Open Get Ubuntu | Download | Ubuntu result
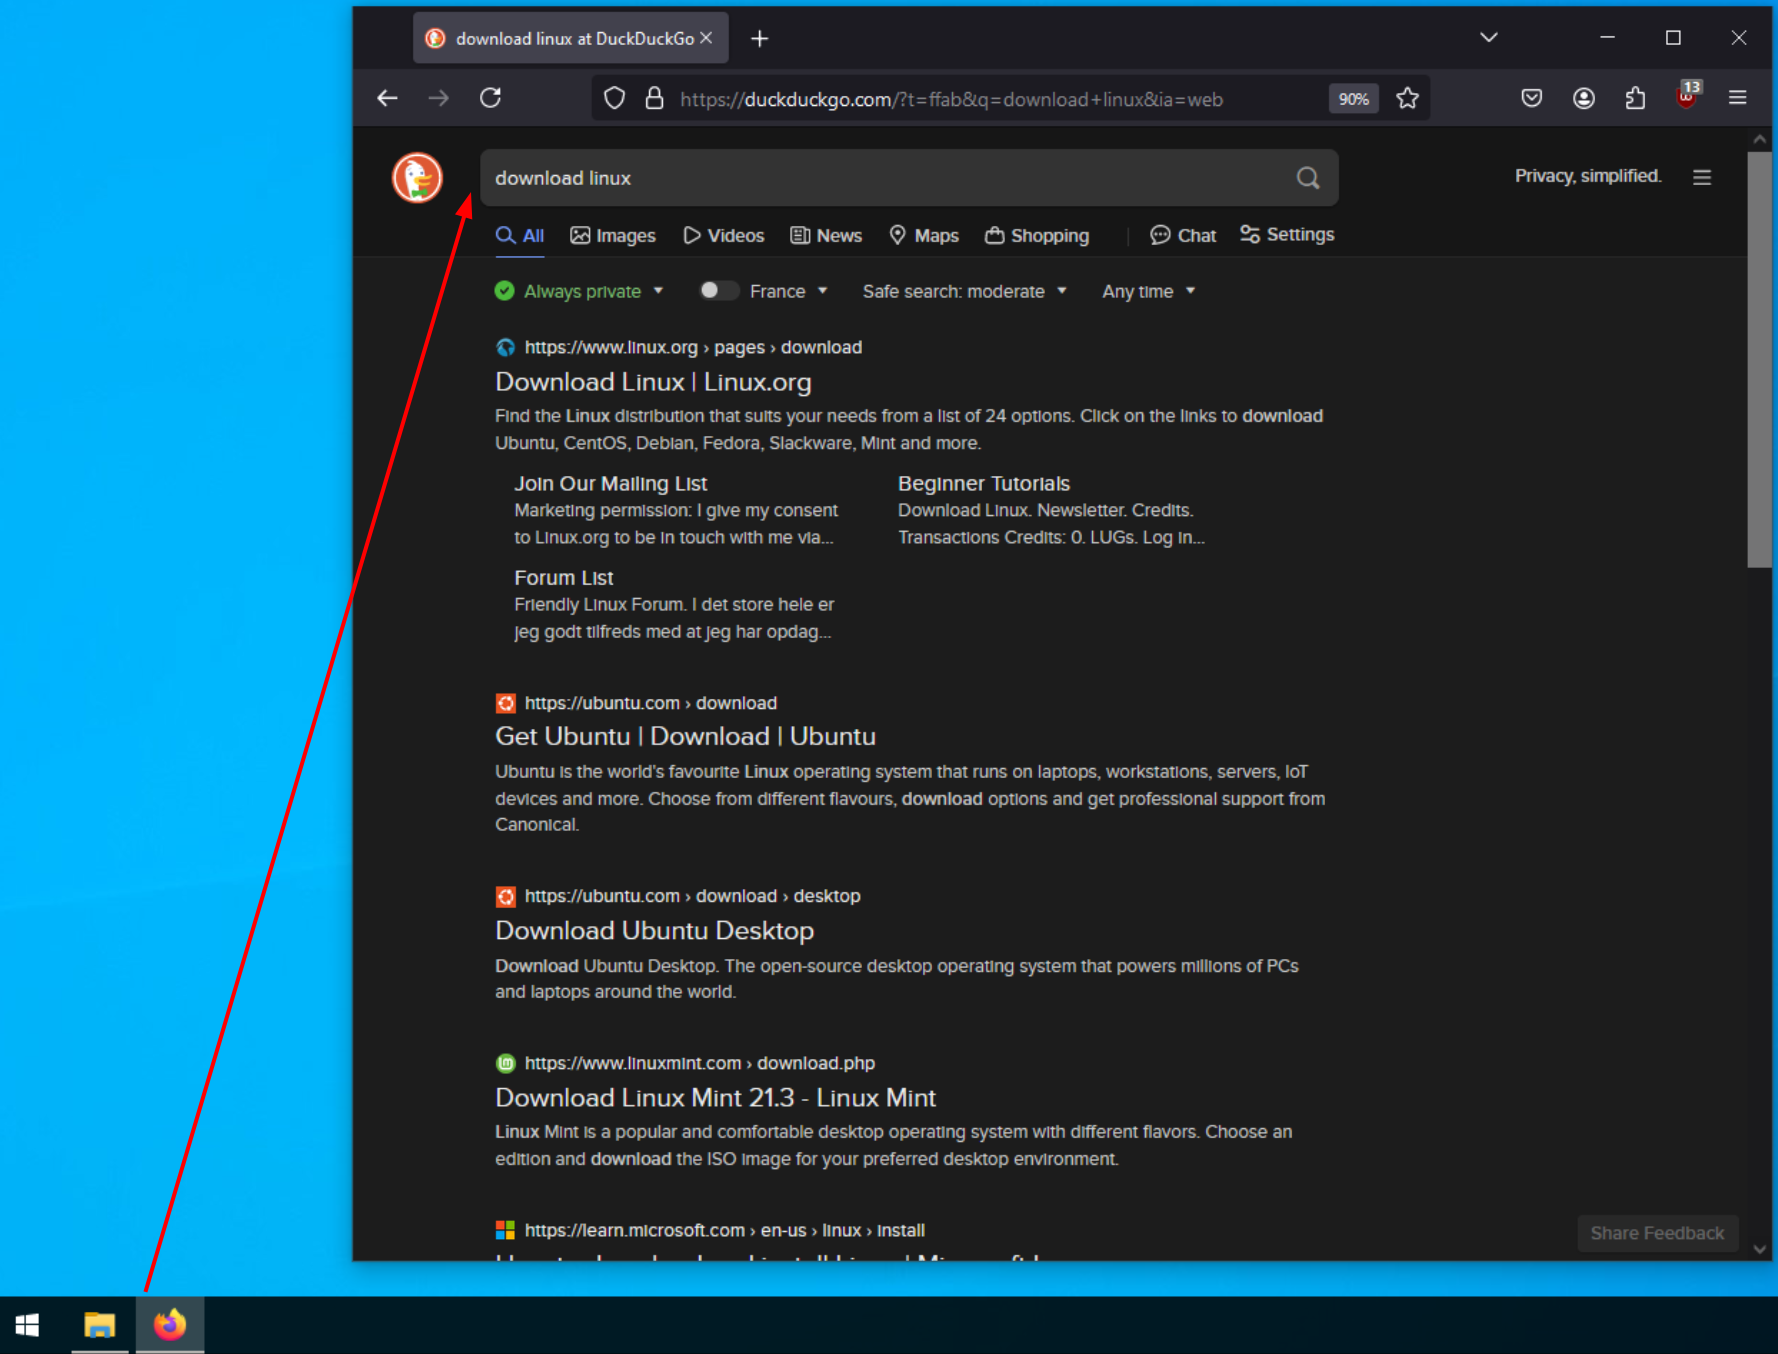 tap(685, 736)
